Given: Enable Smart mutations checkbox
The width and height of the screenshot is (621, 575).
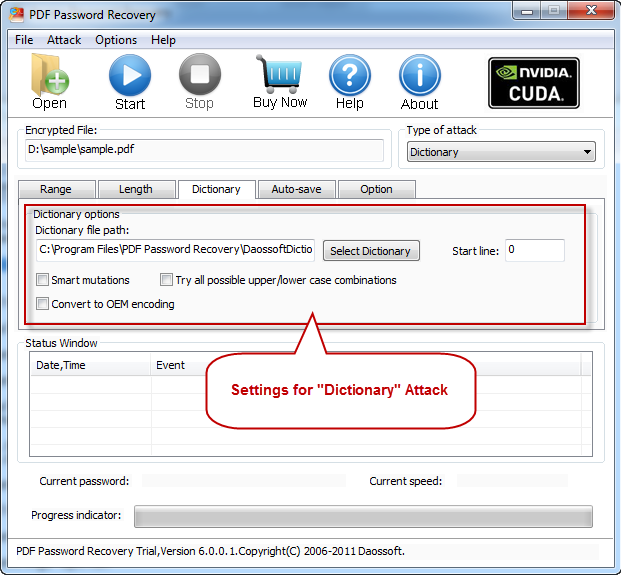Looking at the screenshot, I should (x=42, y=280).
